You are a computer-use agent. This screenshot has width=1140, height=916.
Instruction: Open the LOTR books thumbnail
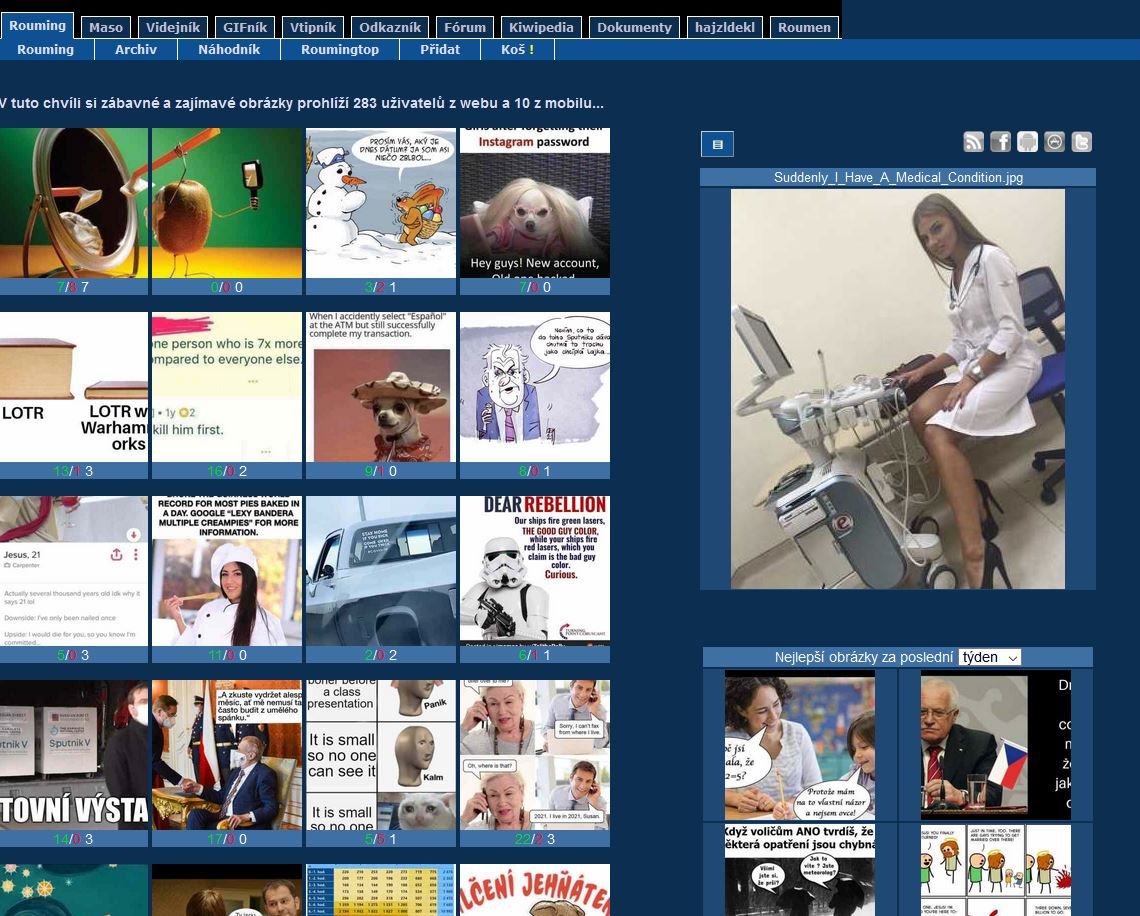pos(73,387)
